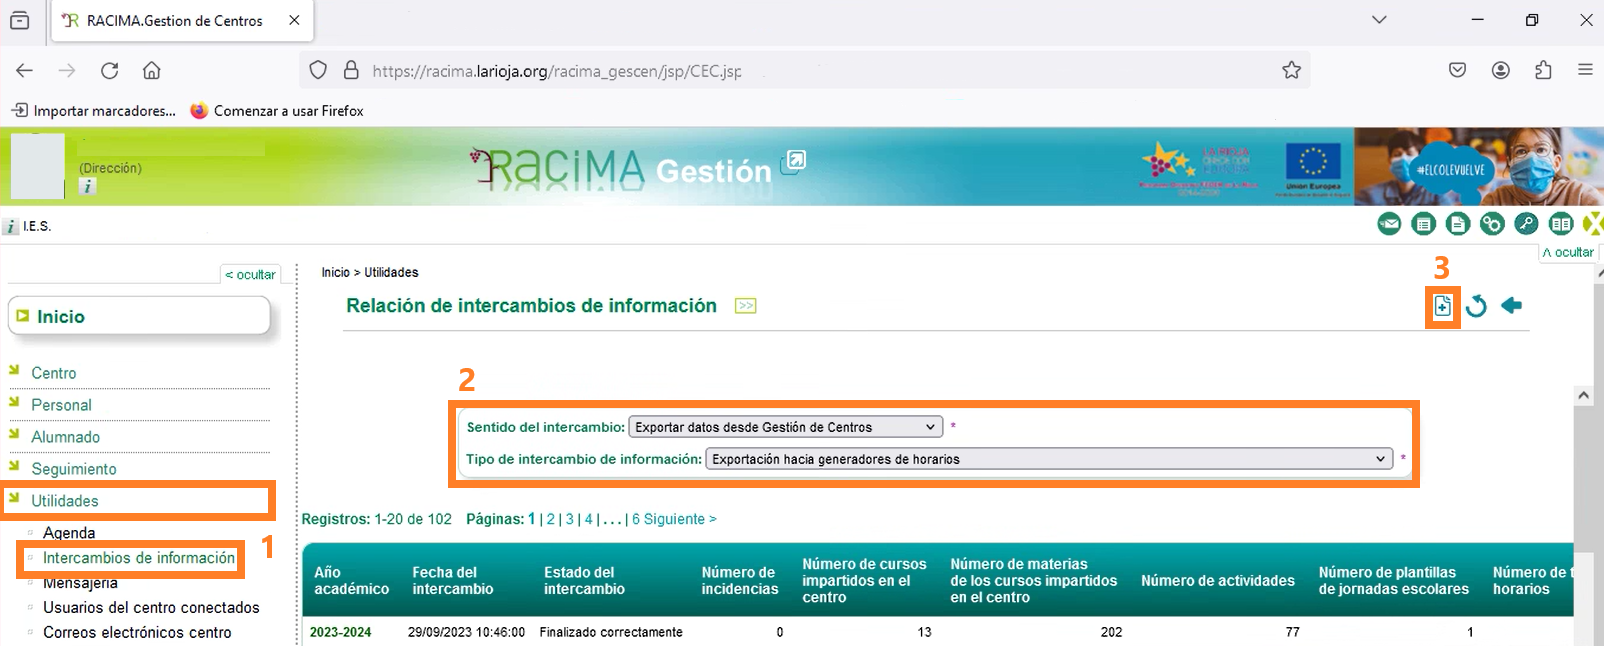
Task: Expand the Seguimiento menu section
Action: click(73, 469)
